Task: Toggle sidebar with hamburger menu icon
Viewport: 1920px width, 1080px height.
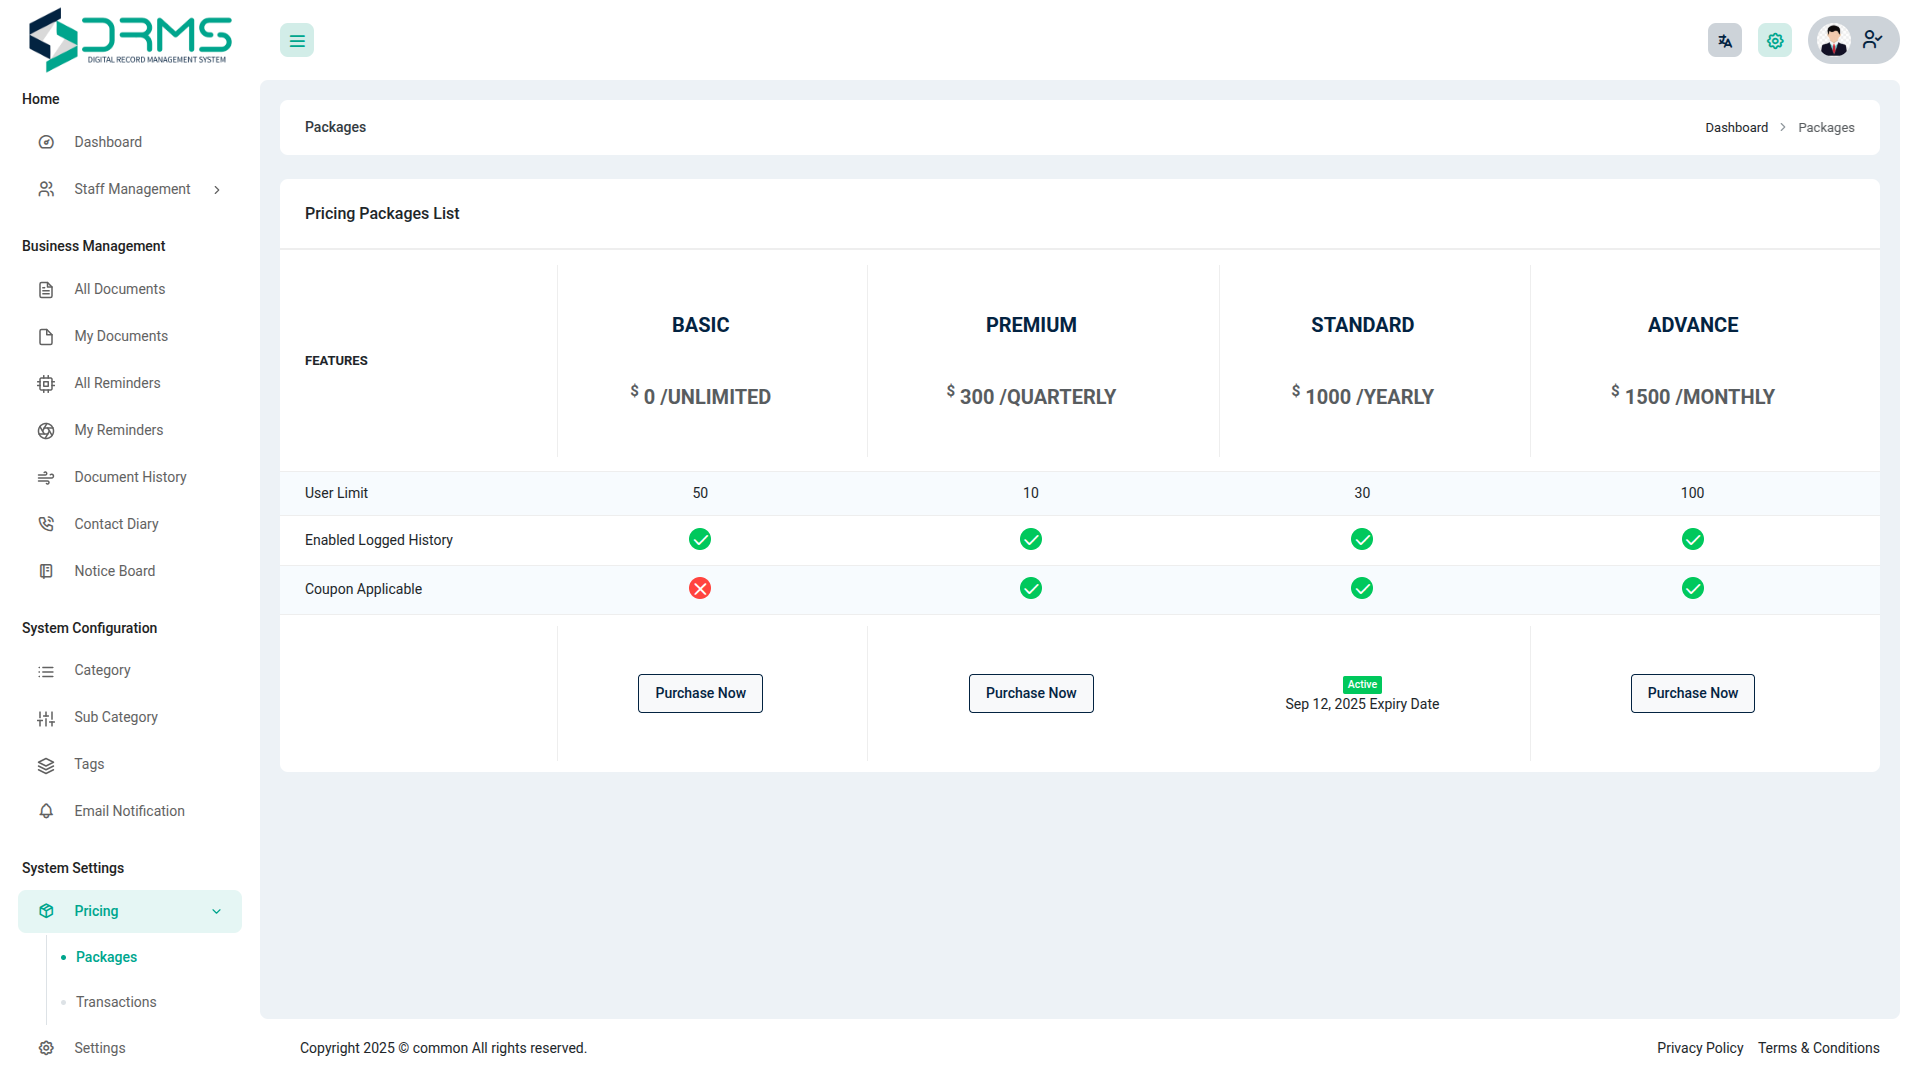Action: (x=297, y=41)
